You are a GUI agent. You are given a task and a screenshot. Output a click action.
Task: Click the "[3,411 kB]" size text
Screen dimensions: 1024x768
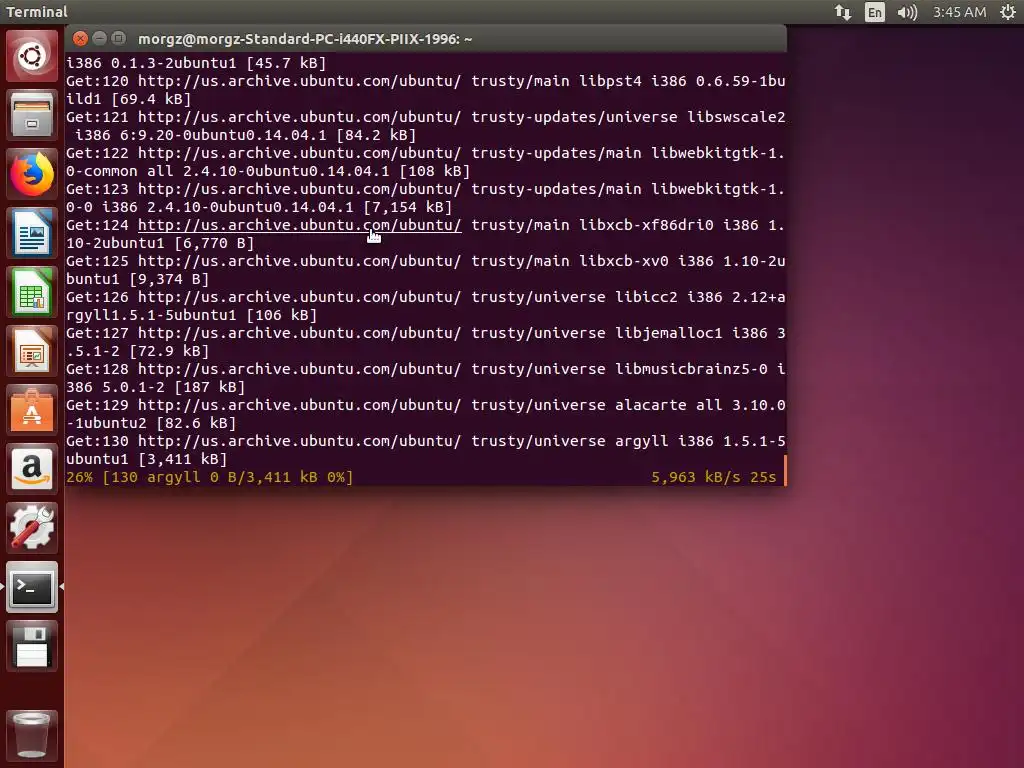pyautogui.click(x=183, y=459)
